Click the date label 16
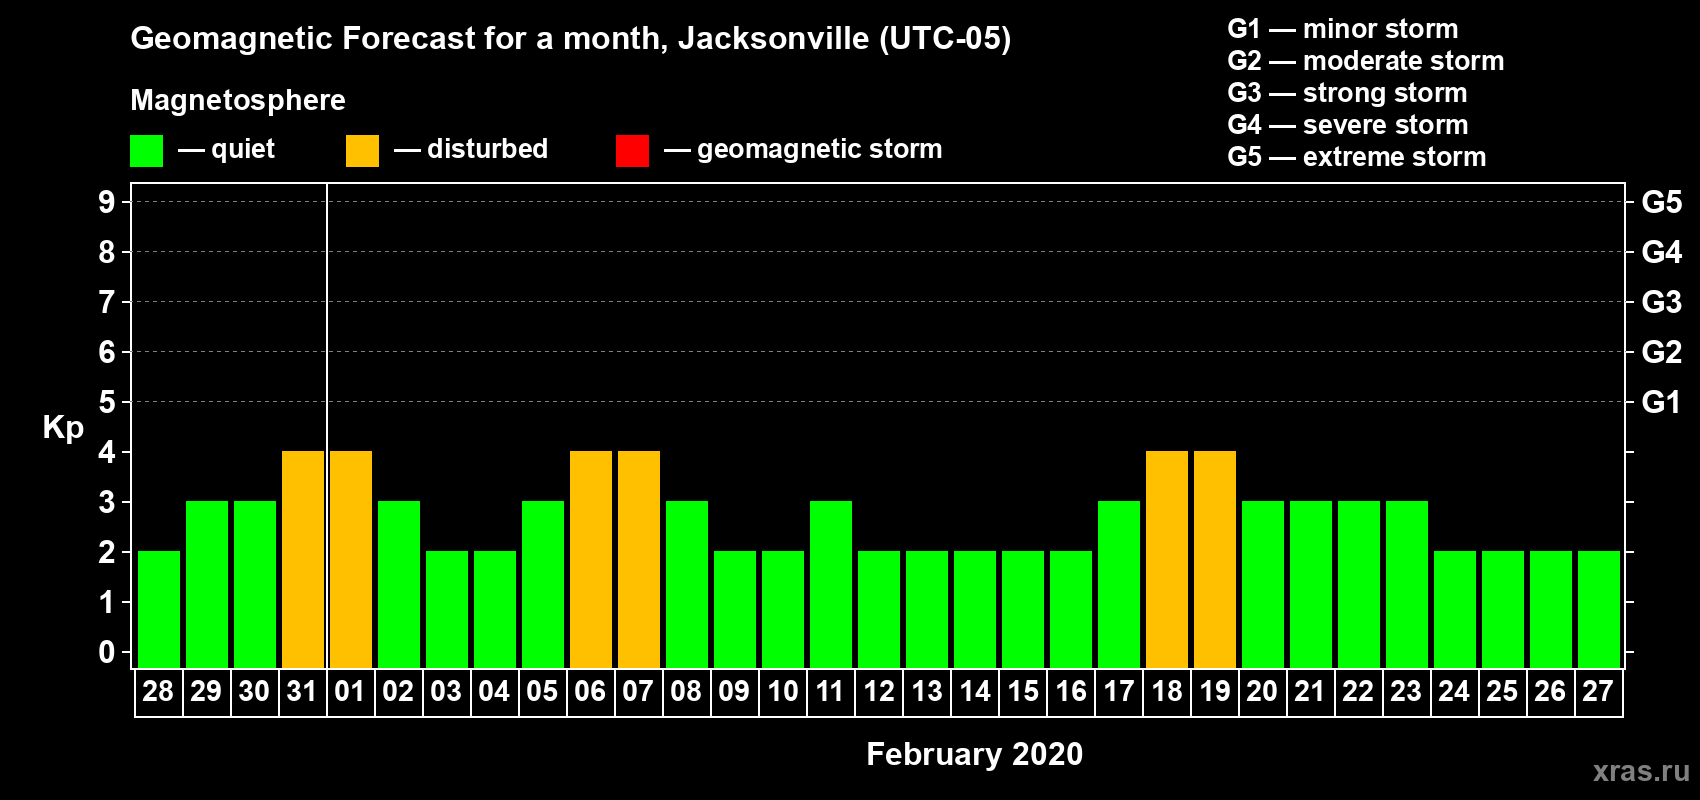The image size is (1700, 800). pyautogui.click(x=1071, y=691)
